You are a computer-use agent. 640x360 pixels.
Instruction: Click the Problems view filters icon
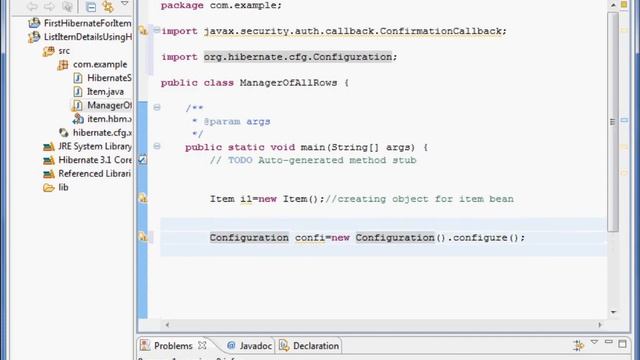coord(578,345)
